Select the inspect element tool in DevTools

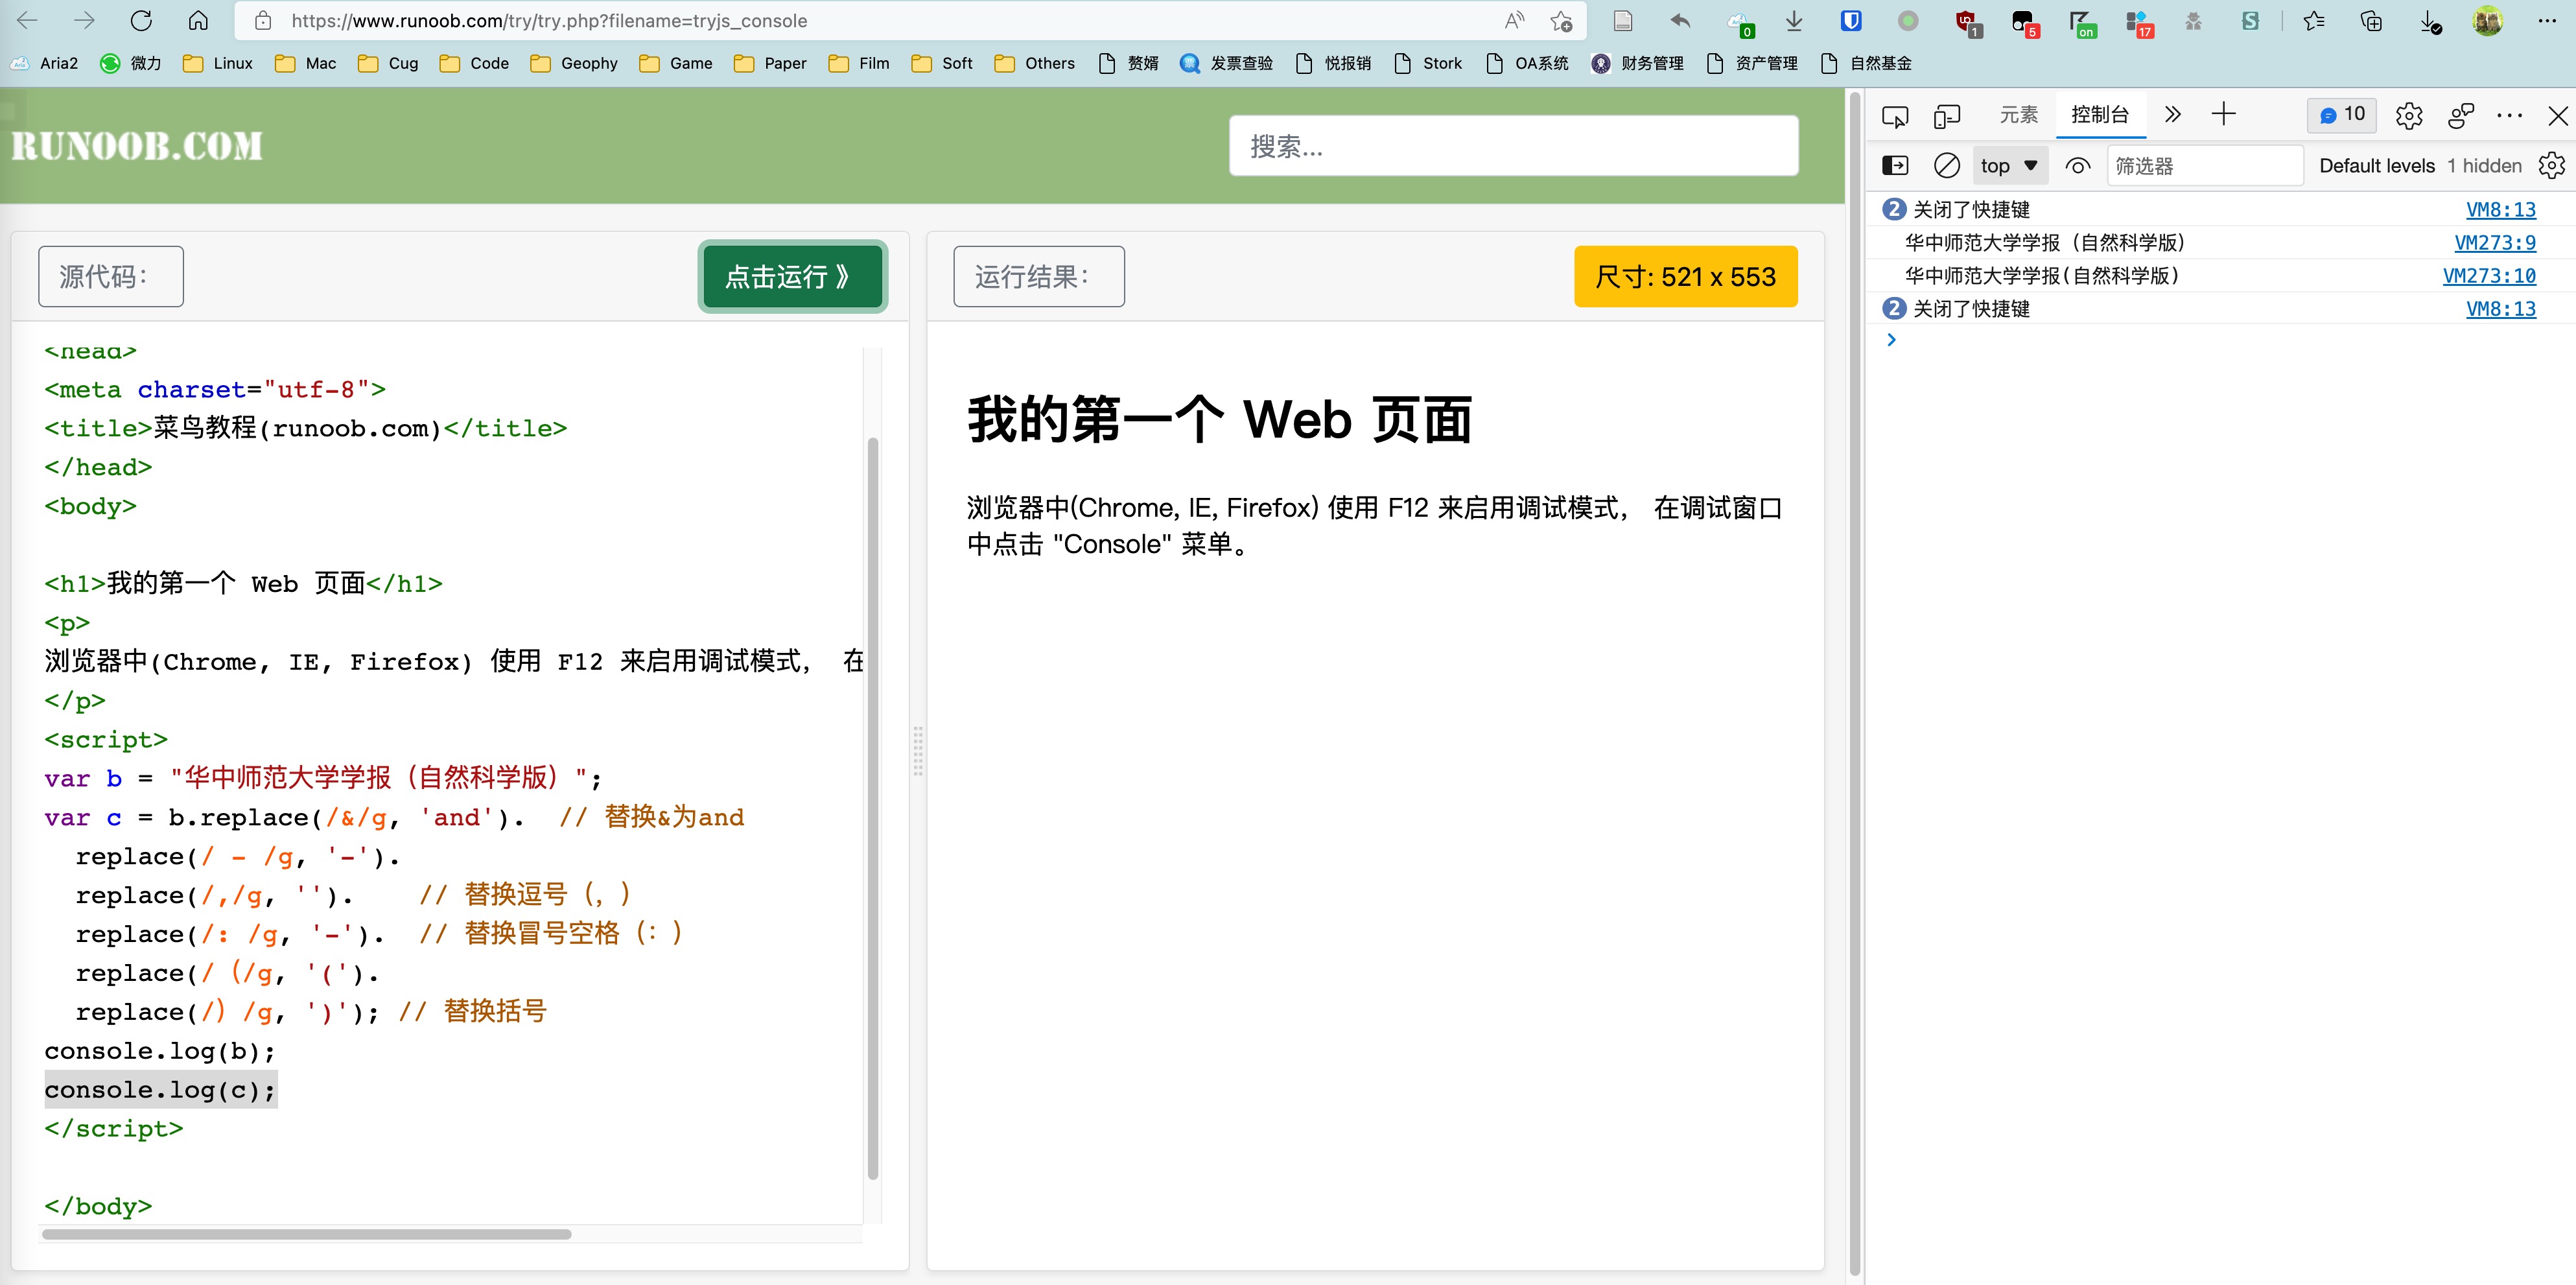(1895, 115)
